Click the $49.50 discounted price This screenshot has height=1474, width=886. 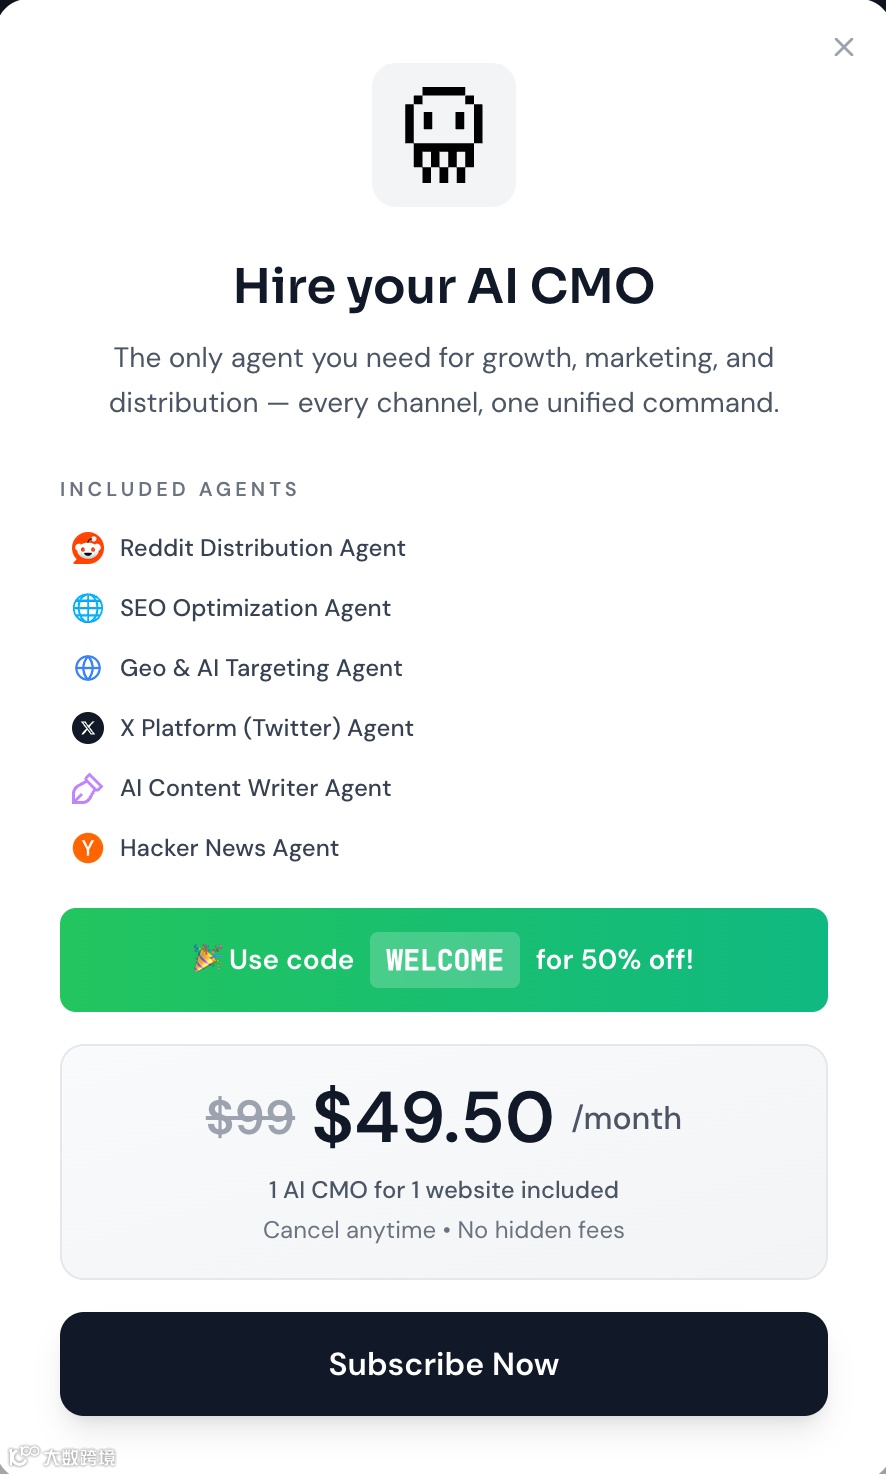(433, 1117)
